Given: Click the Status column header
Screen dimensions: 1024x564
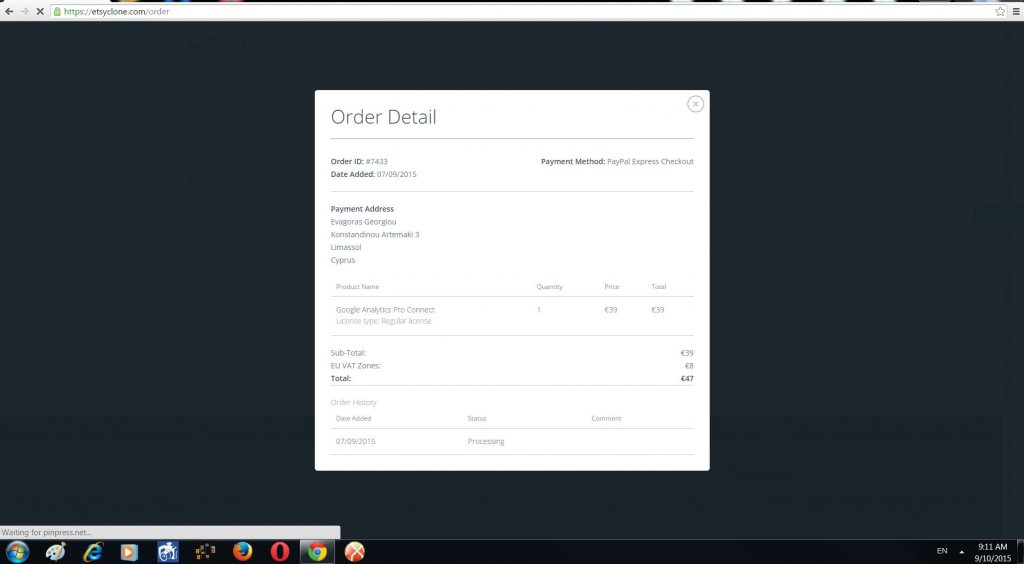Looking at the screenshot, I should point(477,418).
